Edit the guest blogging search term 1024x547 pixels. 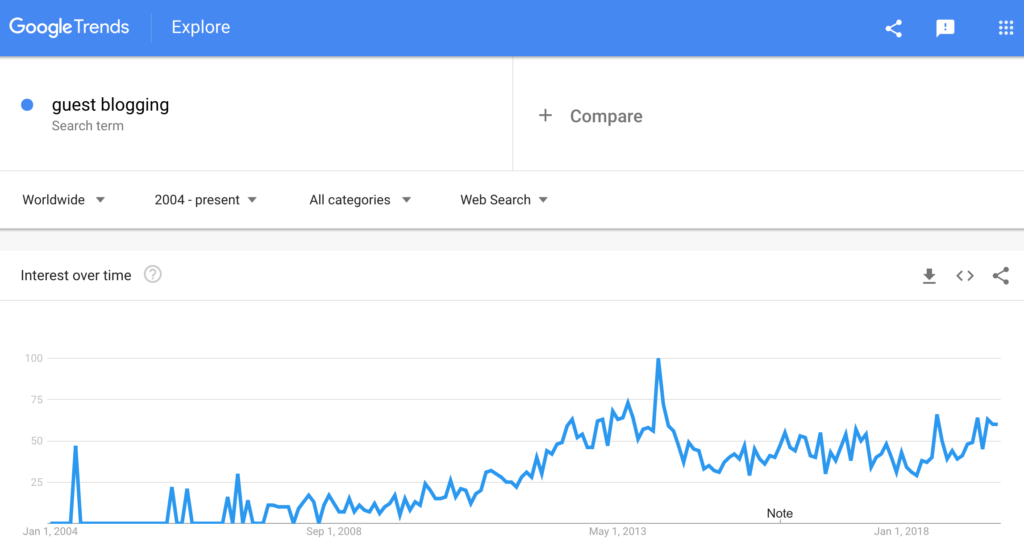[x=110, y=104]
